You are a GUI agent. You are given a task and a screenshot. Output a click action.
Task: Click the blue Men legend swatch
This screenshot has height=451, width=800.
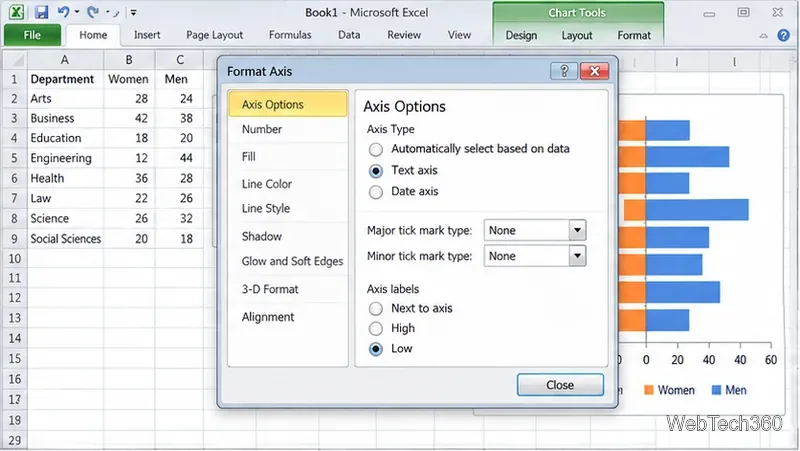point(716,390)
